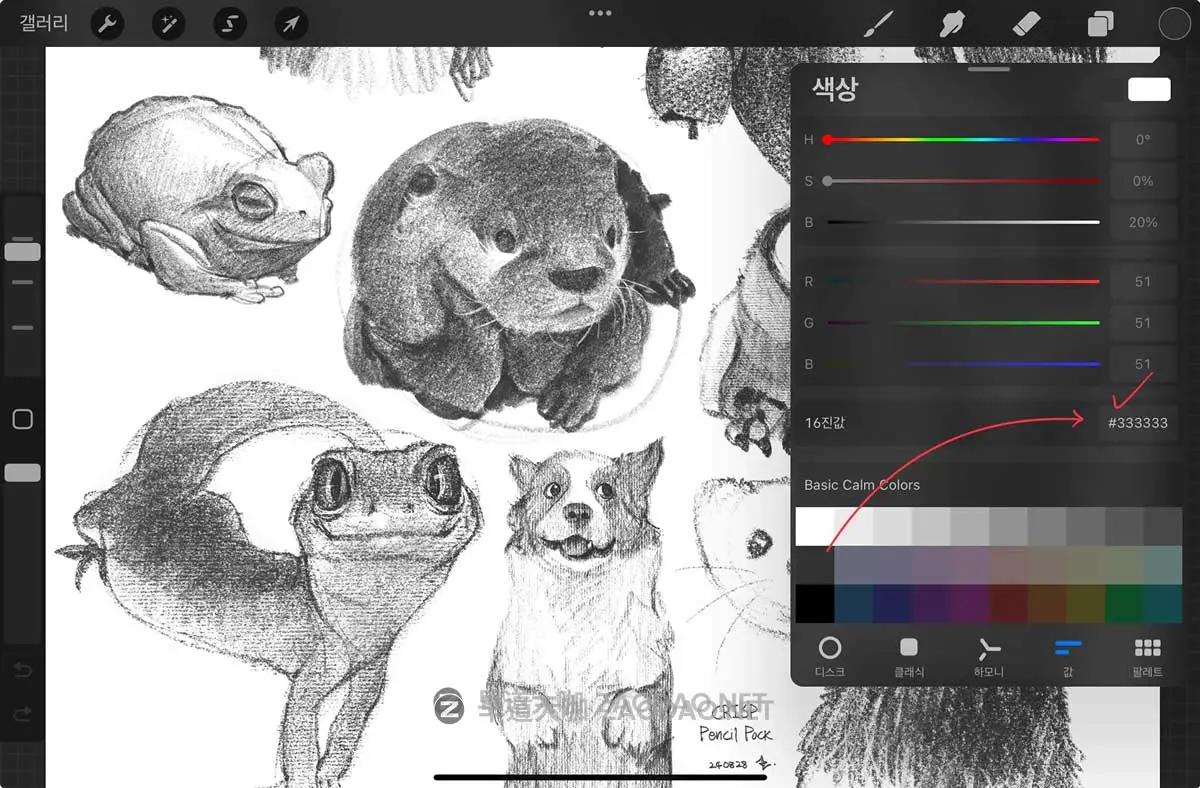Click the hex value field showing #333333
This screenshot has width=1200, height=788.
coord(1139,423)
